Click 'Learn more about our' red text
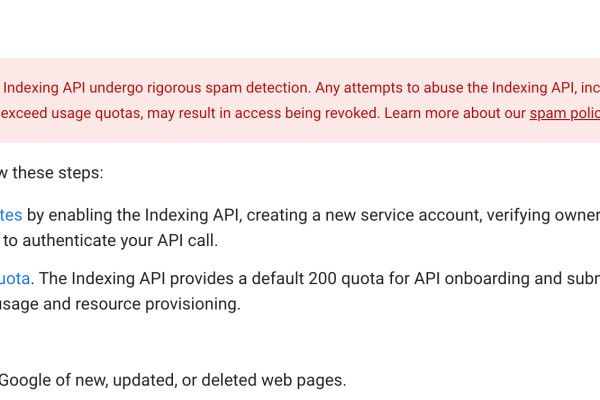Viewport: 600px width, 400px height. click(x=455, y=113)
